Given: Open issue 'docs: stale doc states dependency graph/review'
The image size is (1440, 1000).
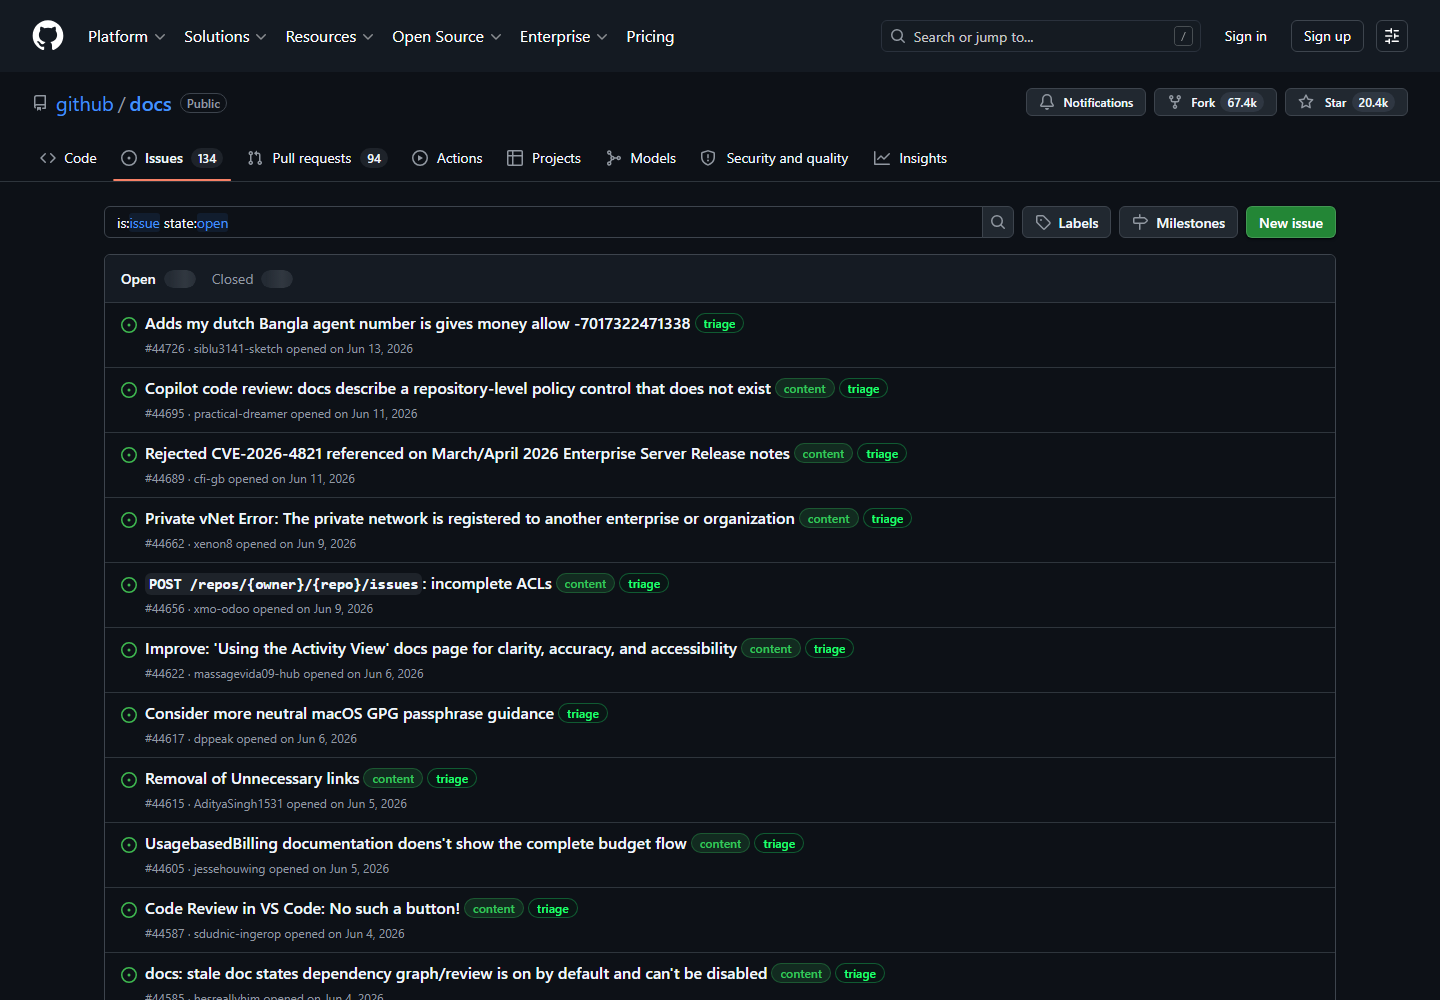Looking at the screenshot, I should (456, 973).
